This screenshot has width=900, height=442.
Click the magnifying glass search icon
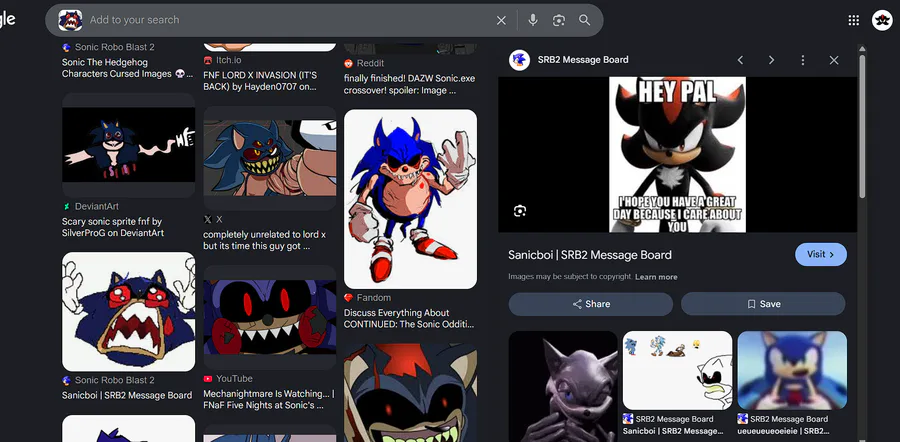coord(584,20)
